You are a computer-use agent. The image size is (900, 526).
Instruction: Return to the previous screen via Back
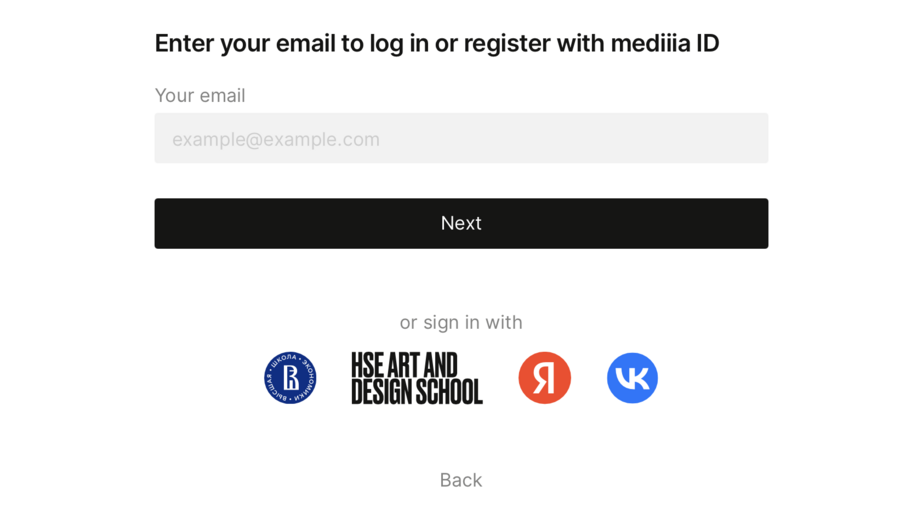coord(461,480)
